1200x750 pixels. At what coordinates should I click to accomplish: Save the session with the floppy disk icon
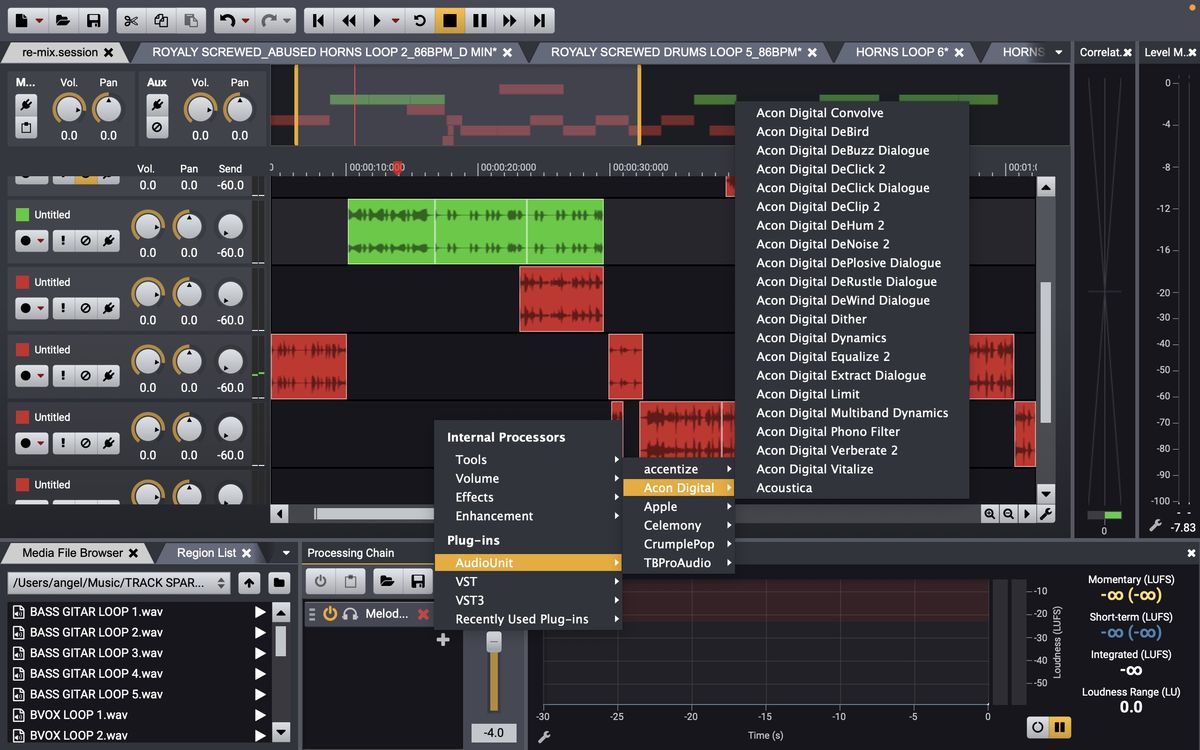pos(93,20)
